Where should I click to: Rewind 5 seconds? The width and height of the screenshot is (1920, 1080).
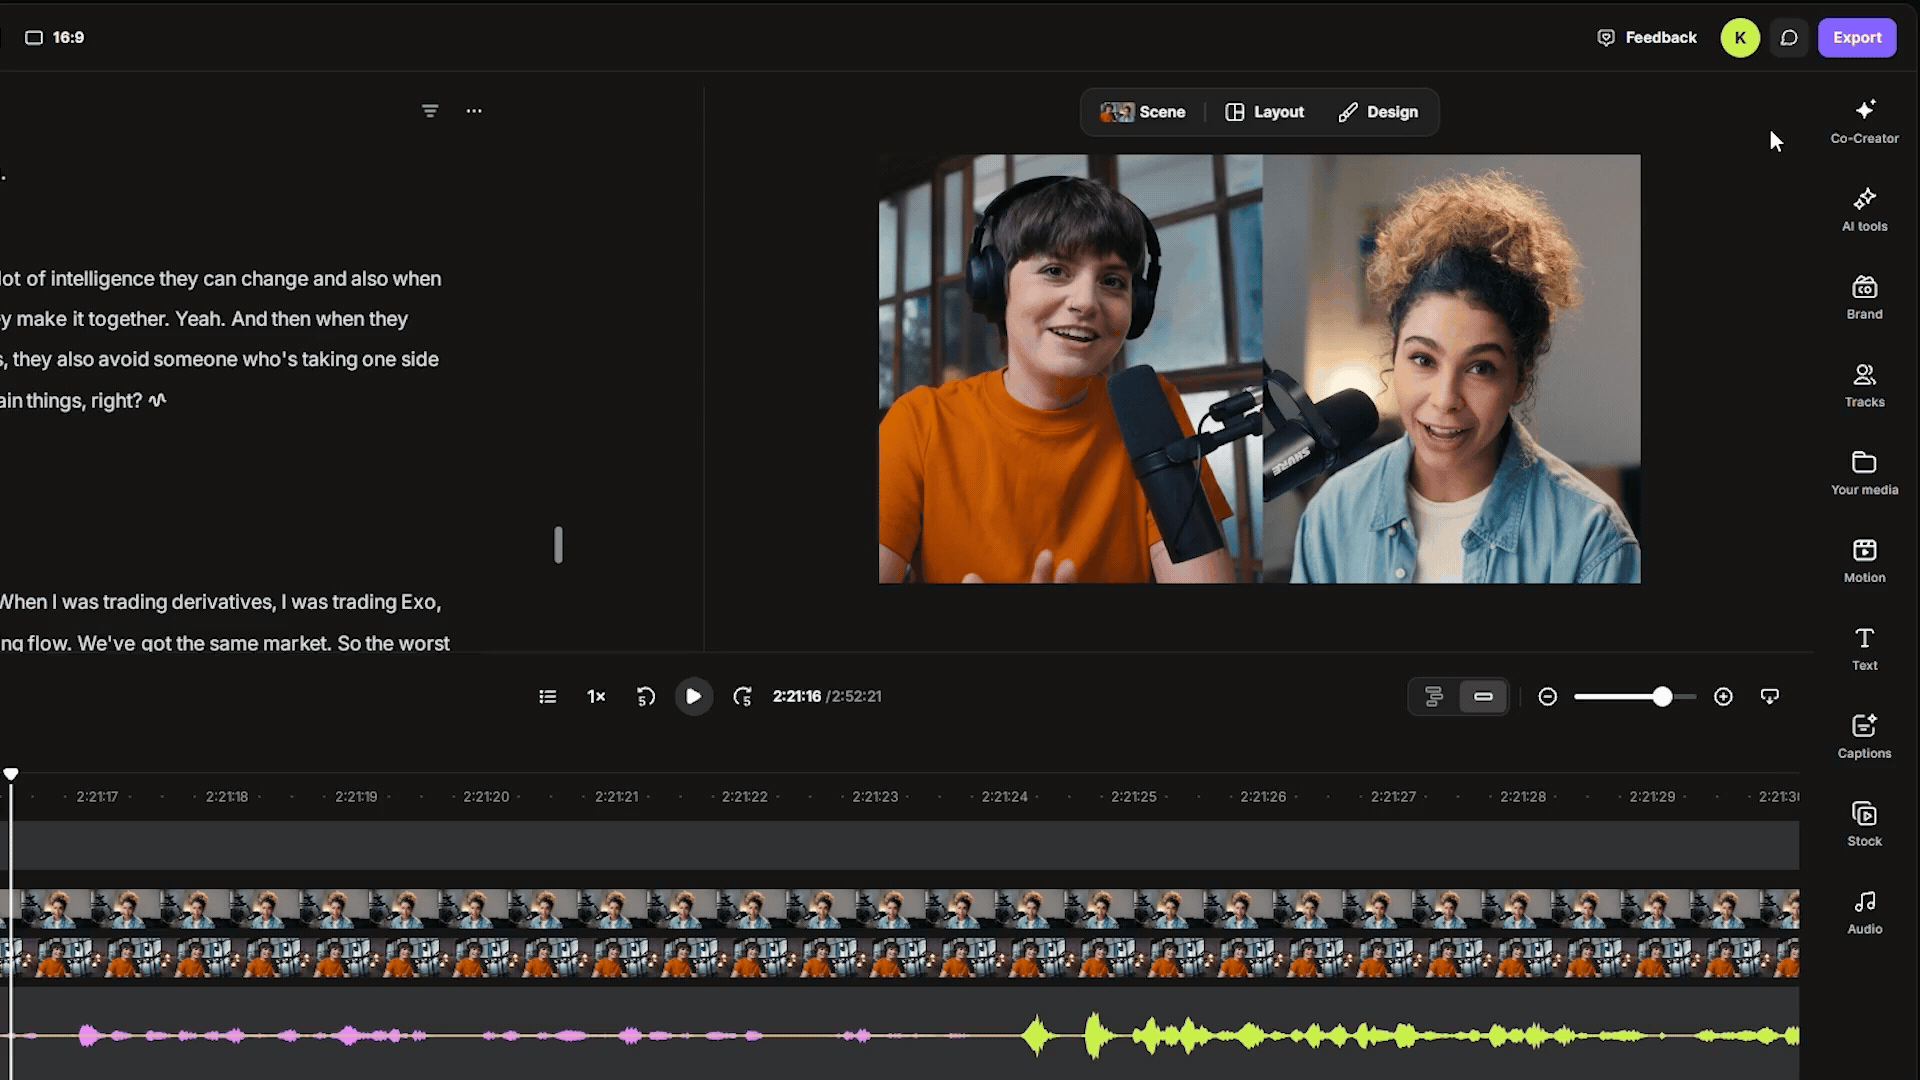646,697
